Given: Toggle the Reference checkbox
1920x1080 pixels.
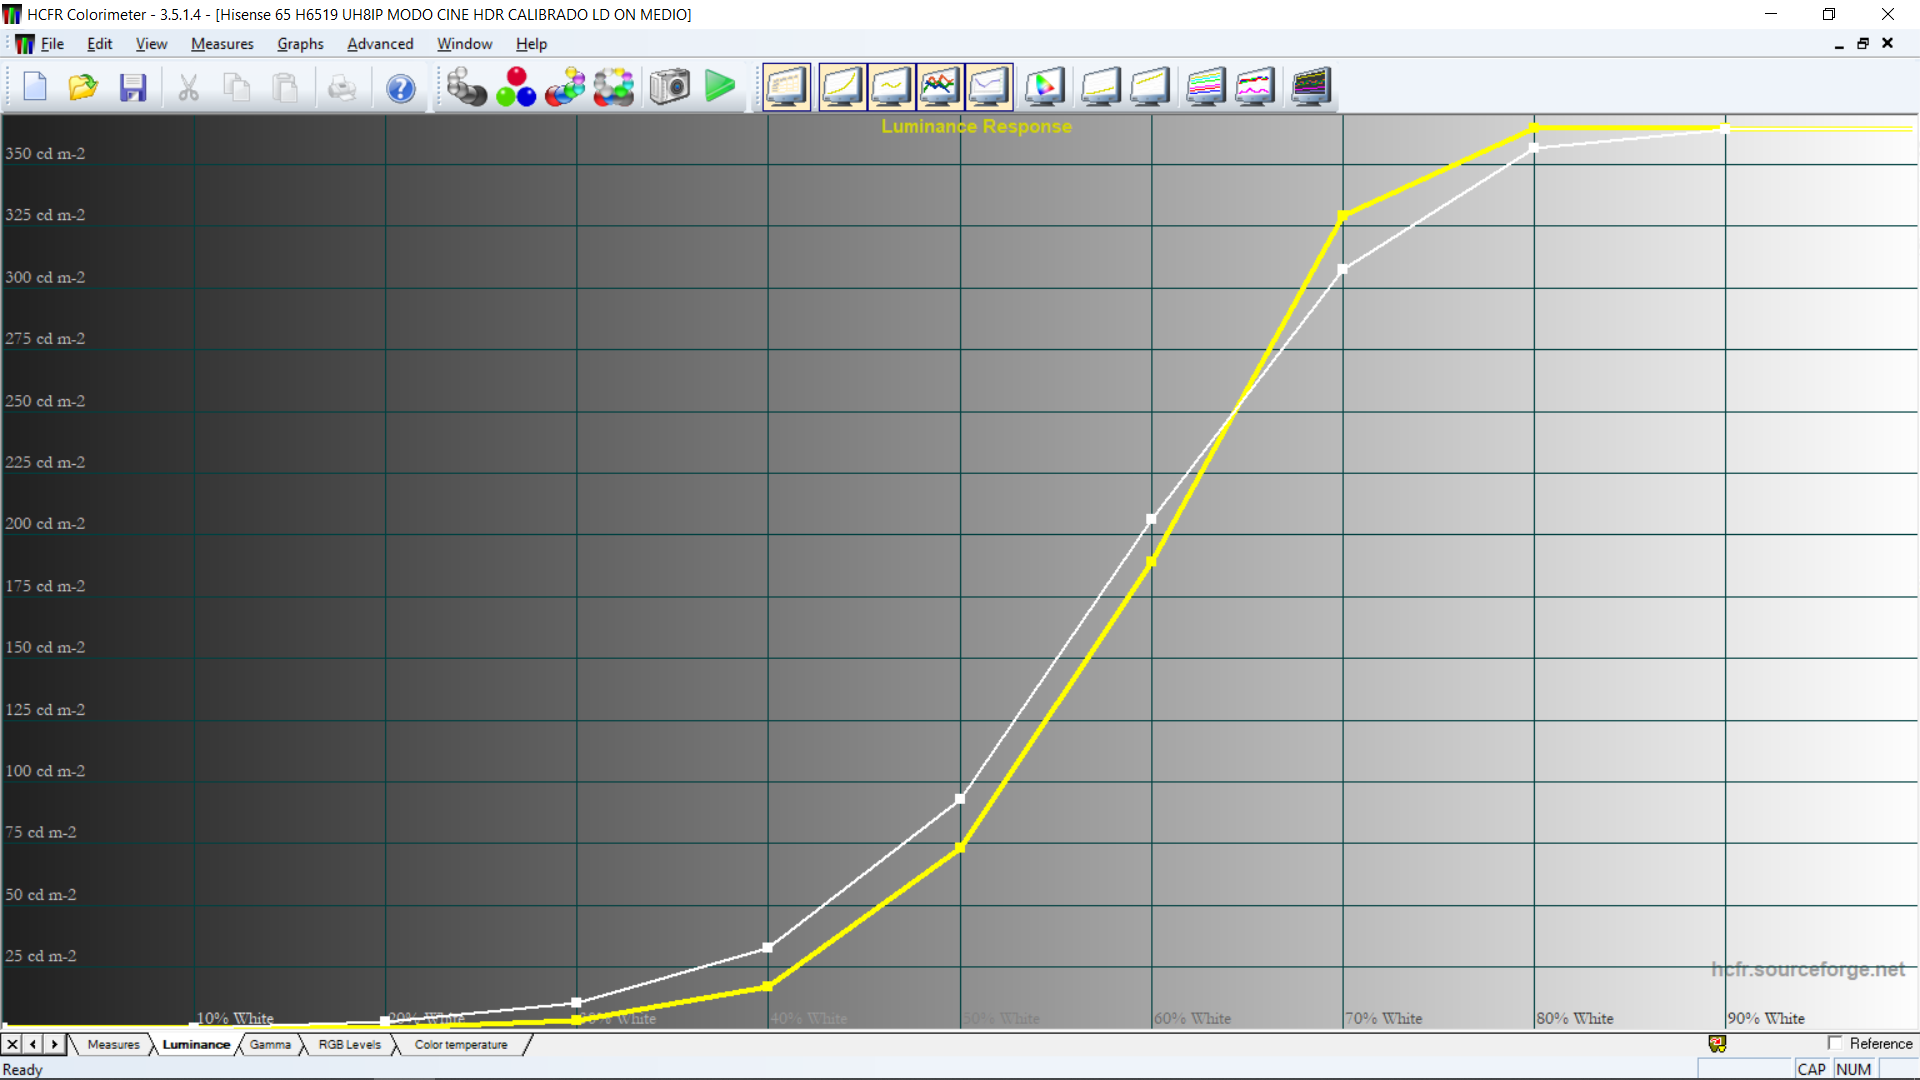Looking at the screenshot, I should pyautogui.click(x=1835, y=1043).
